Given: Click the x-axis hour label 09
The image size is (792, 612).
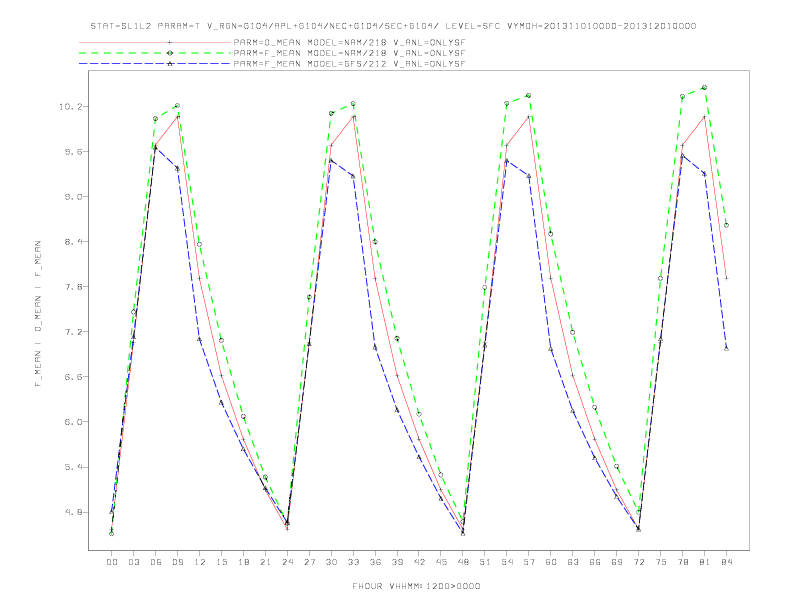Looking at the screenshot, I should coord(178,562).
